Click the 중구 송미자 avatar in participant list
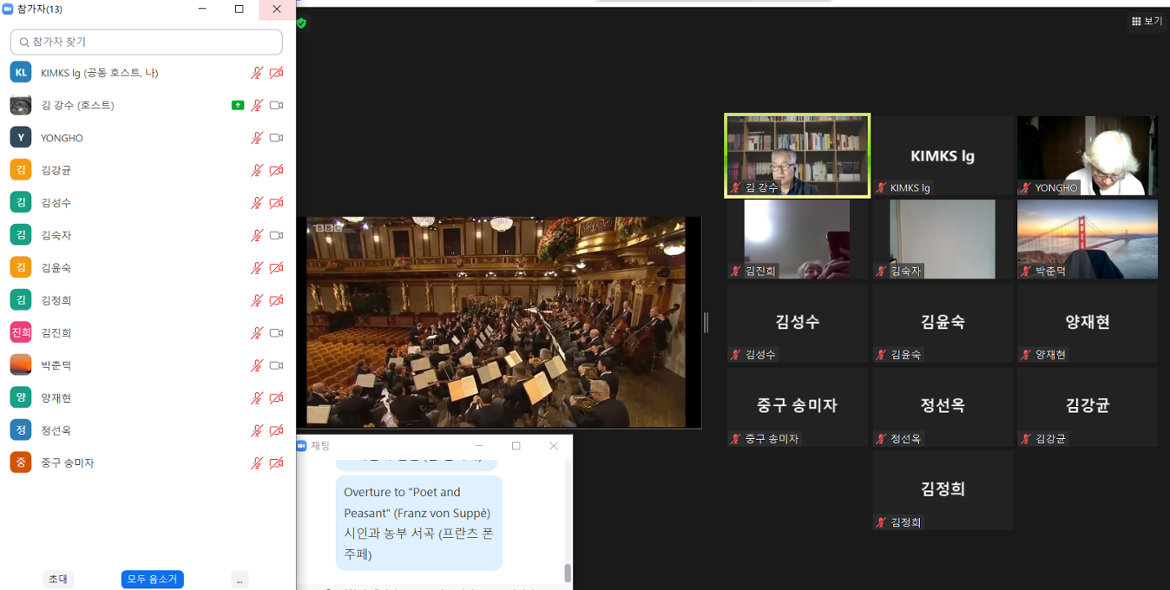The width and height of the screenshot is (1170, 590). coord(20,463)
